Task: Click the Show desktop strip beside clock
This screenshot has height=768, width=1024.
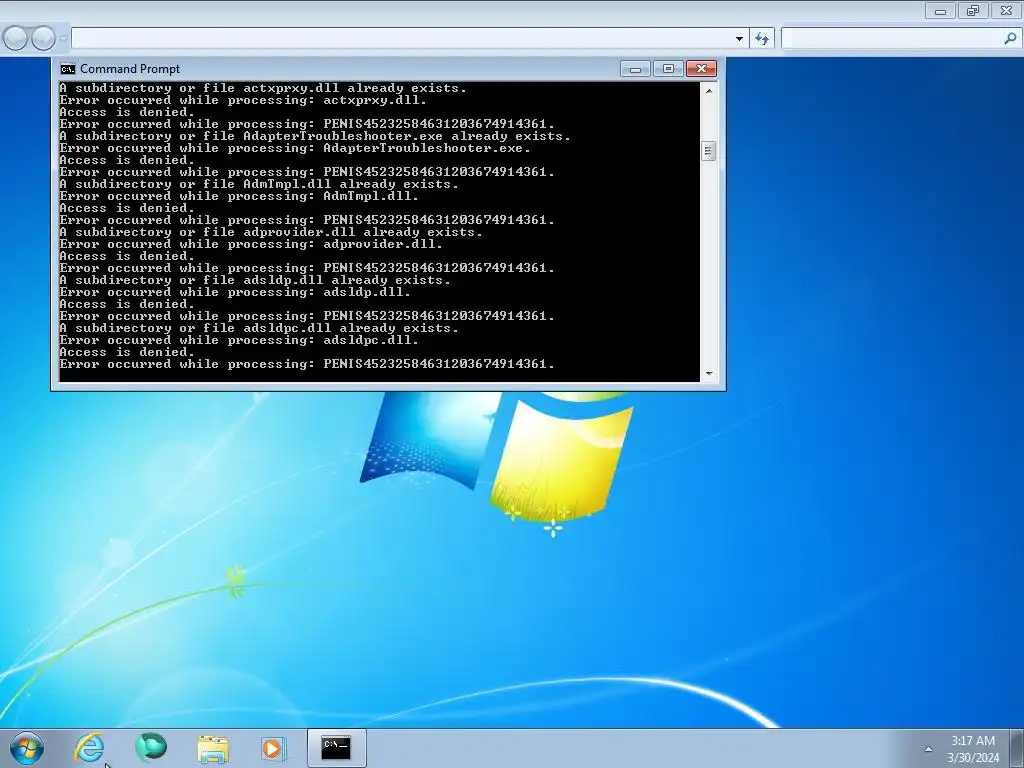Action: [x=1017, y=748]
